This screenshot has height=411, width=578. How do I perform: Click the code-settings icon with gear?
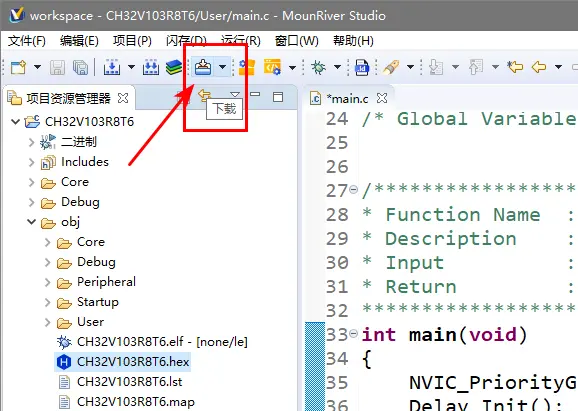[x=272, y=67]
